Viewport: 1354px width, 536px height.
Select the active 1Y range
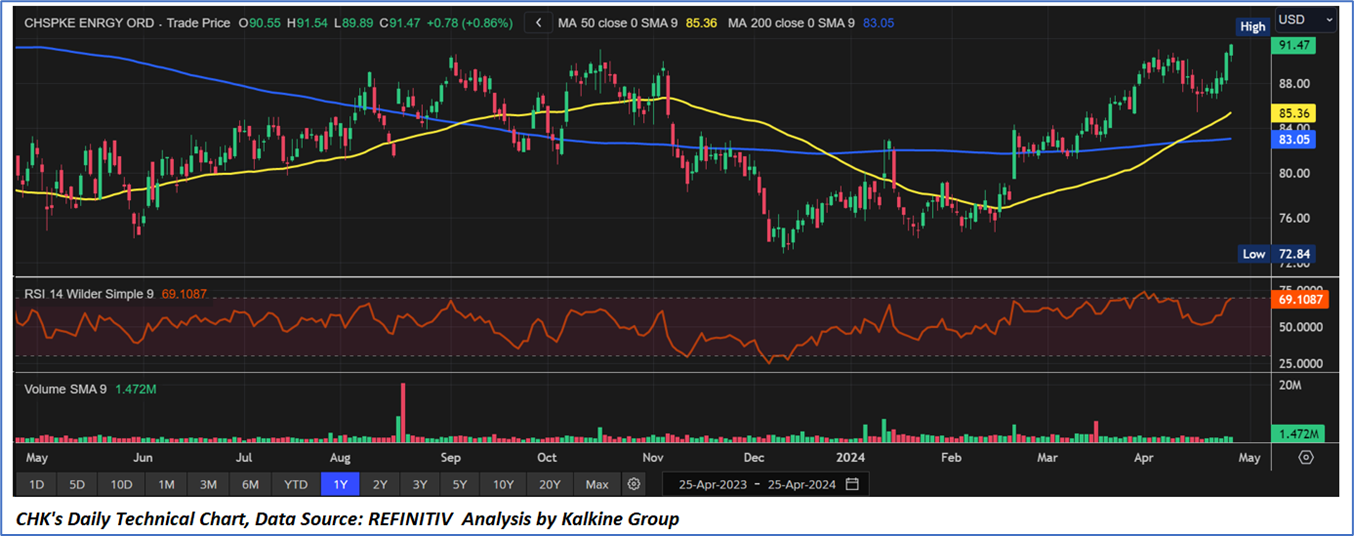pyautogui.click(x=338, y=484)
